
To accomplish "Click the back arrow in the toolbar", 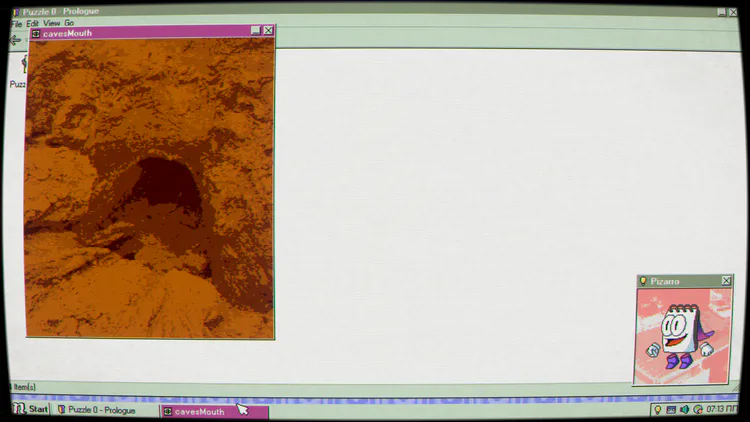I will [x=15, y=41].
